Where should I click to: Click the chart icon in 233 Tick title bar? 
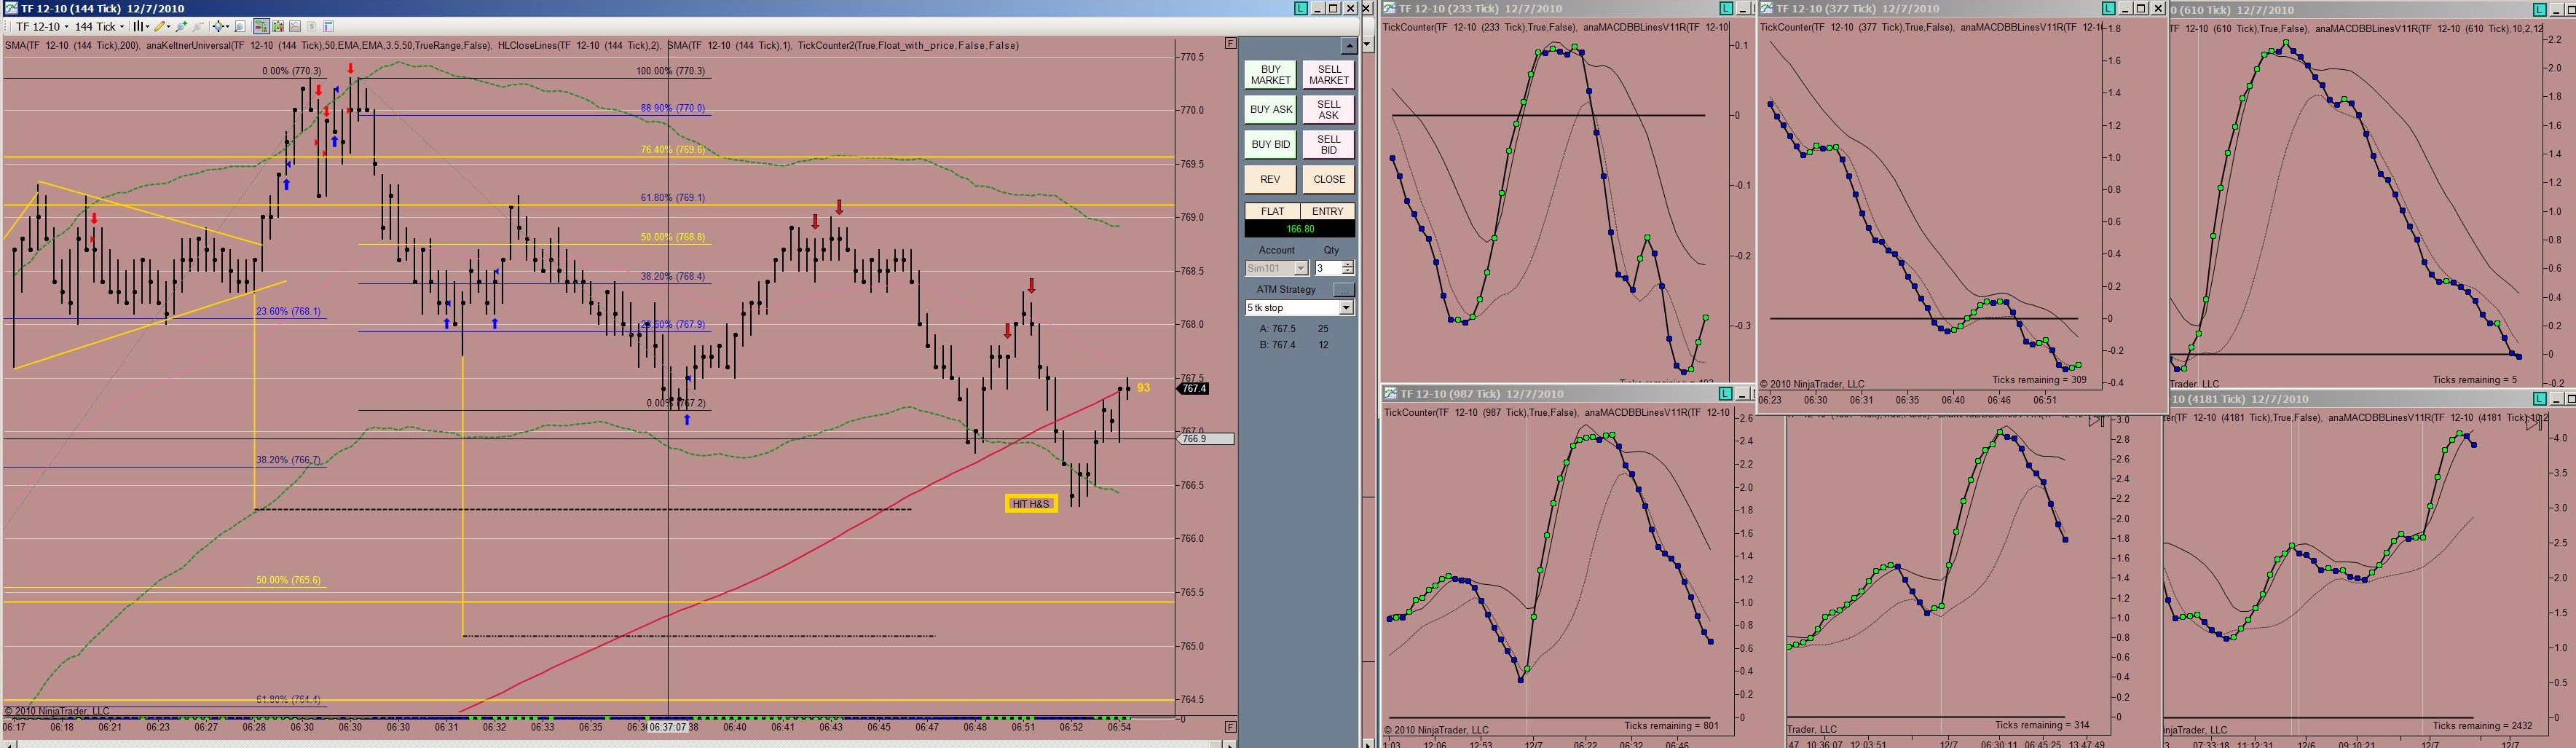click(x=1390, y=8)
